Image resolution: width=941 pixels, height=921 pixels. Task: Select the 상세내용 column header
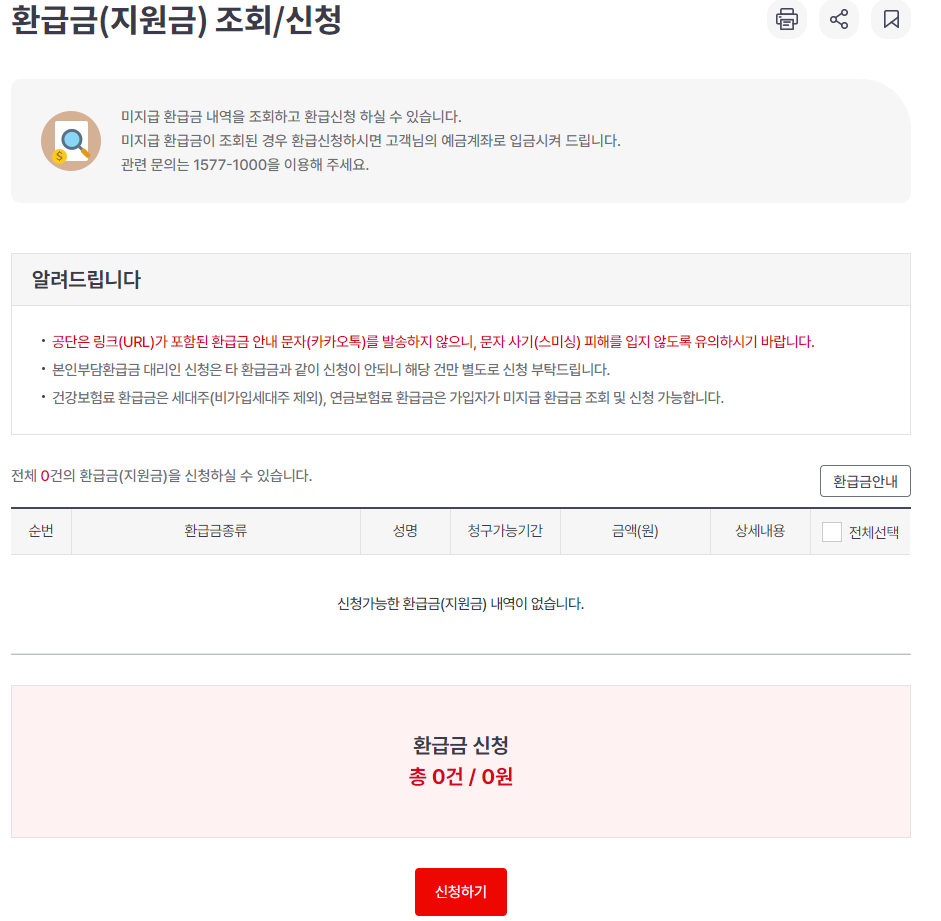pos(760,531)
